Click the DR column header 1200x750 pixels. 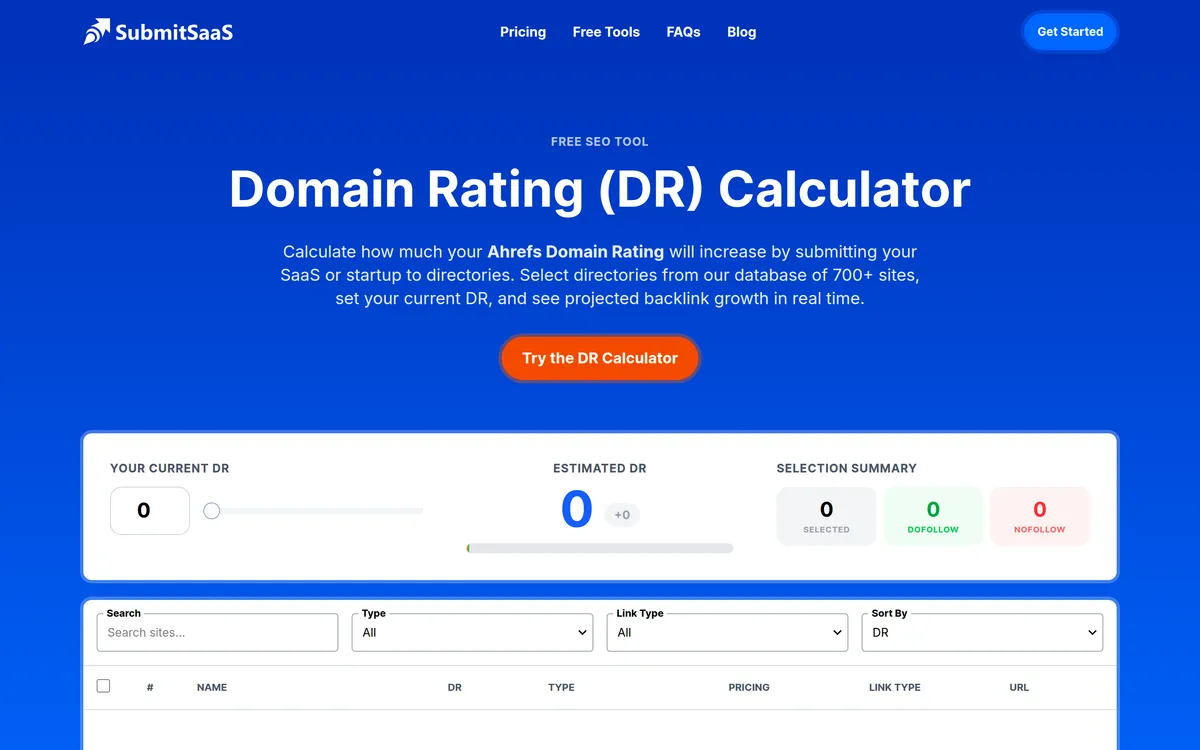point(455,687)
